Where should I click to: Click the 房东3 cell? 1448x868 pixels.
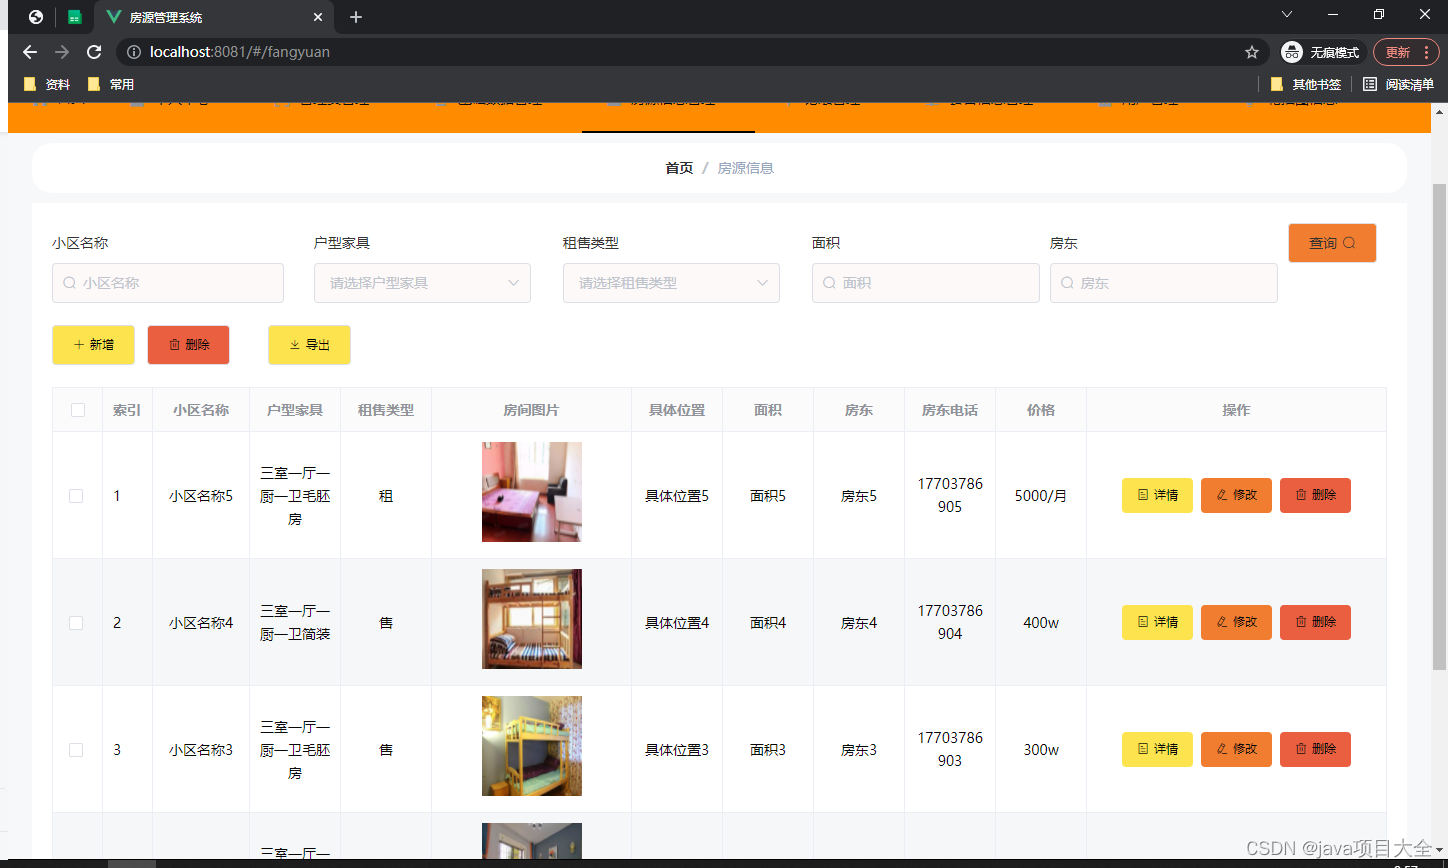pyautogui.click(x=859, y=750)
